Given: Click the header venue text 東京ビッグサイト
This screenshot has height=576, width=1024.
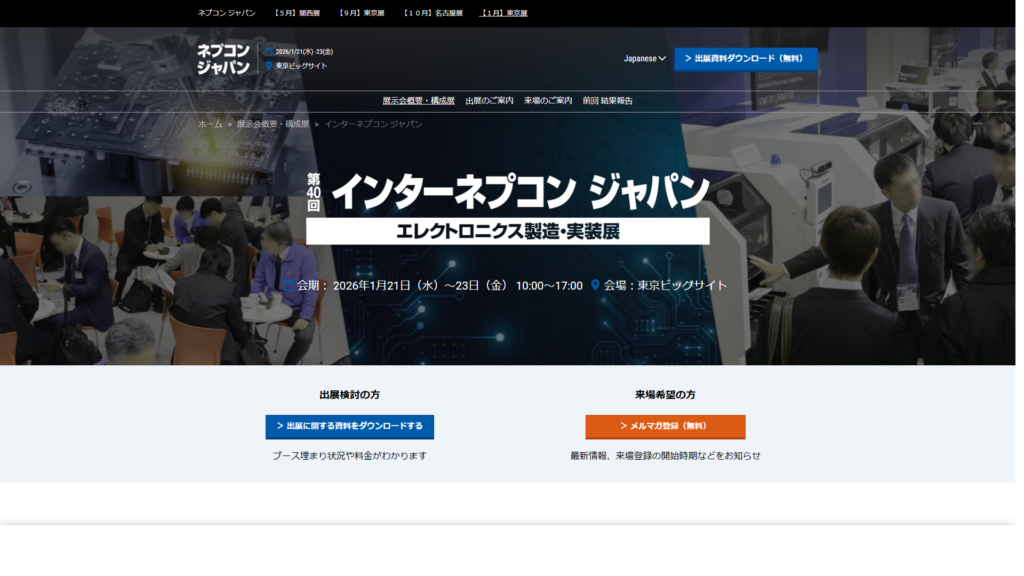Looking at the screenshot, I should (301, 66).
